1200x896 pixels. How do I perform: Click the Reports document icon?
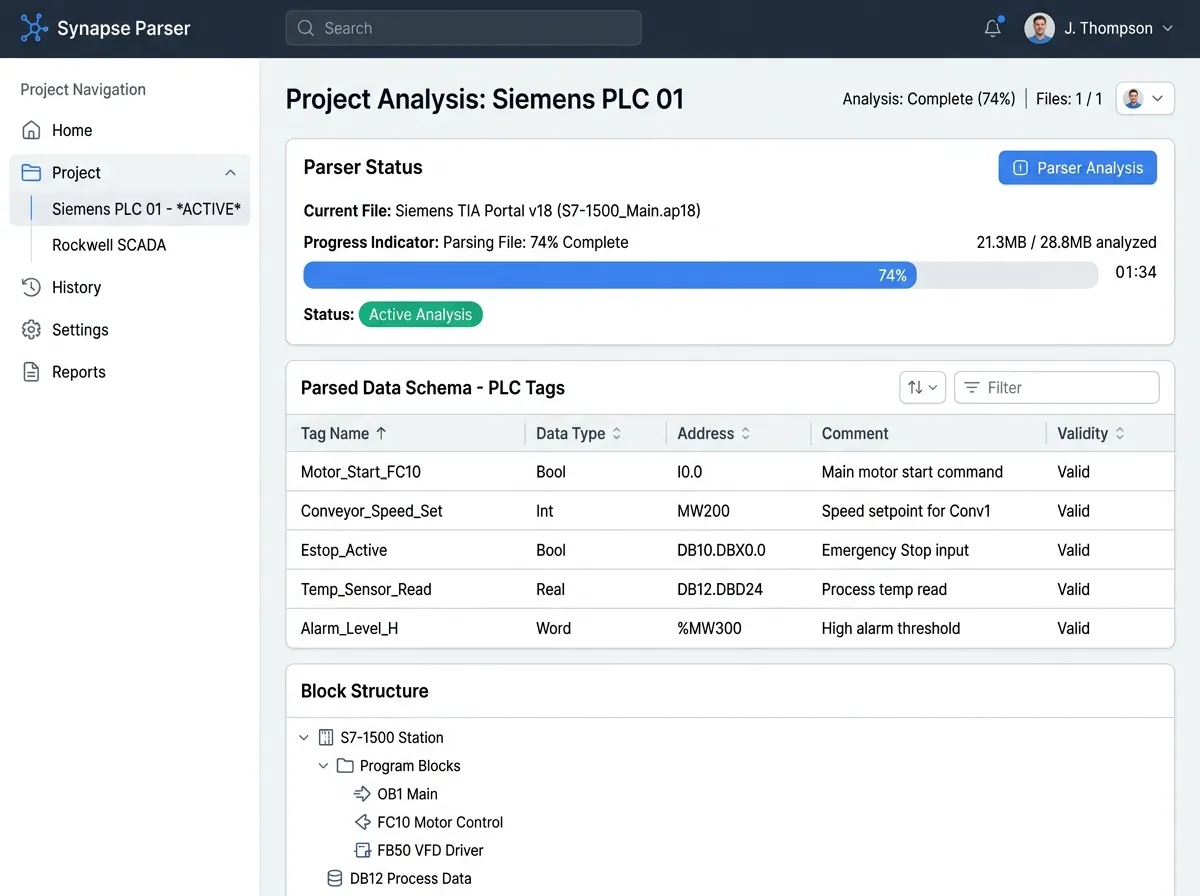click(x=31, y=372)
